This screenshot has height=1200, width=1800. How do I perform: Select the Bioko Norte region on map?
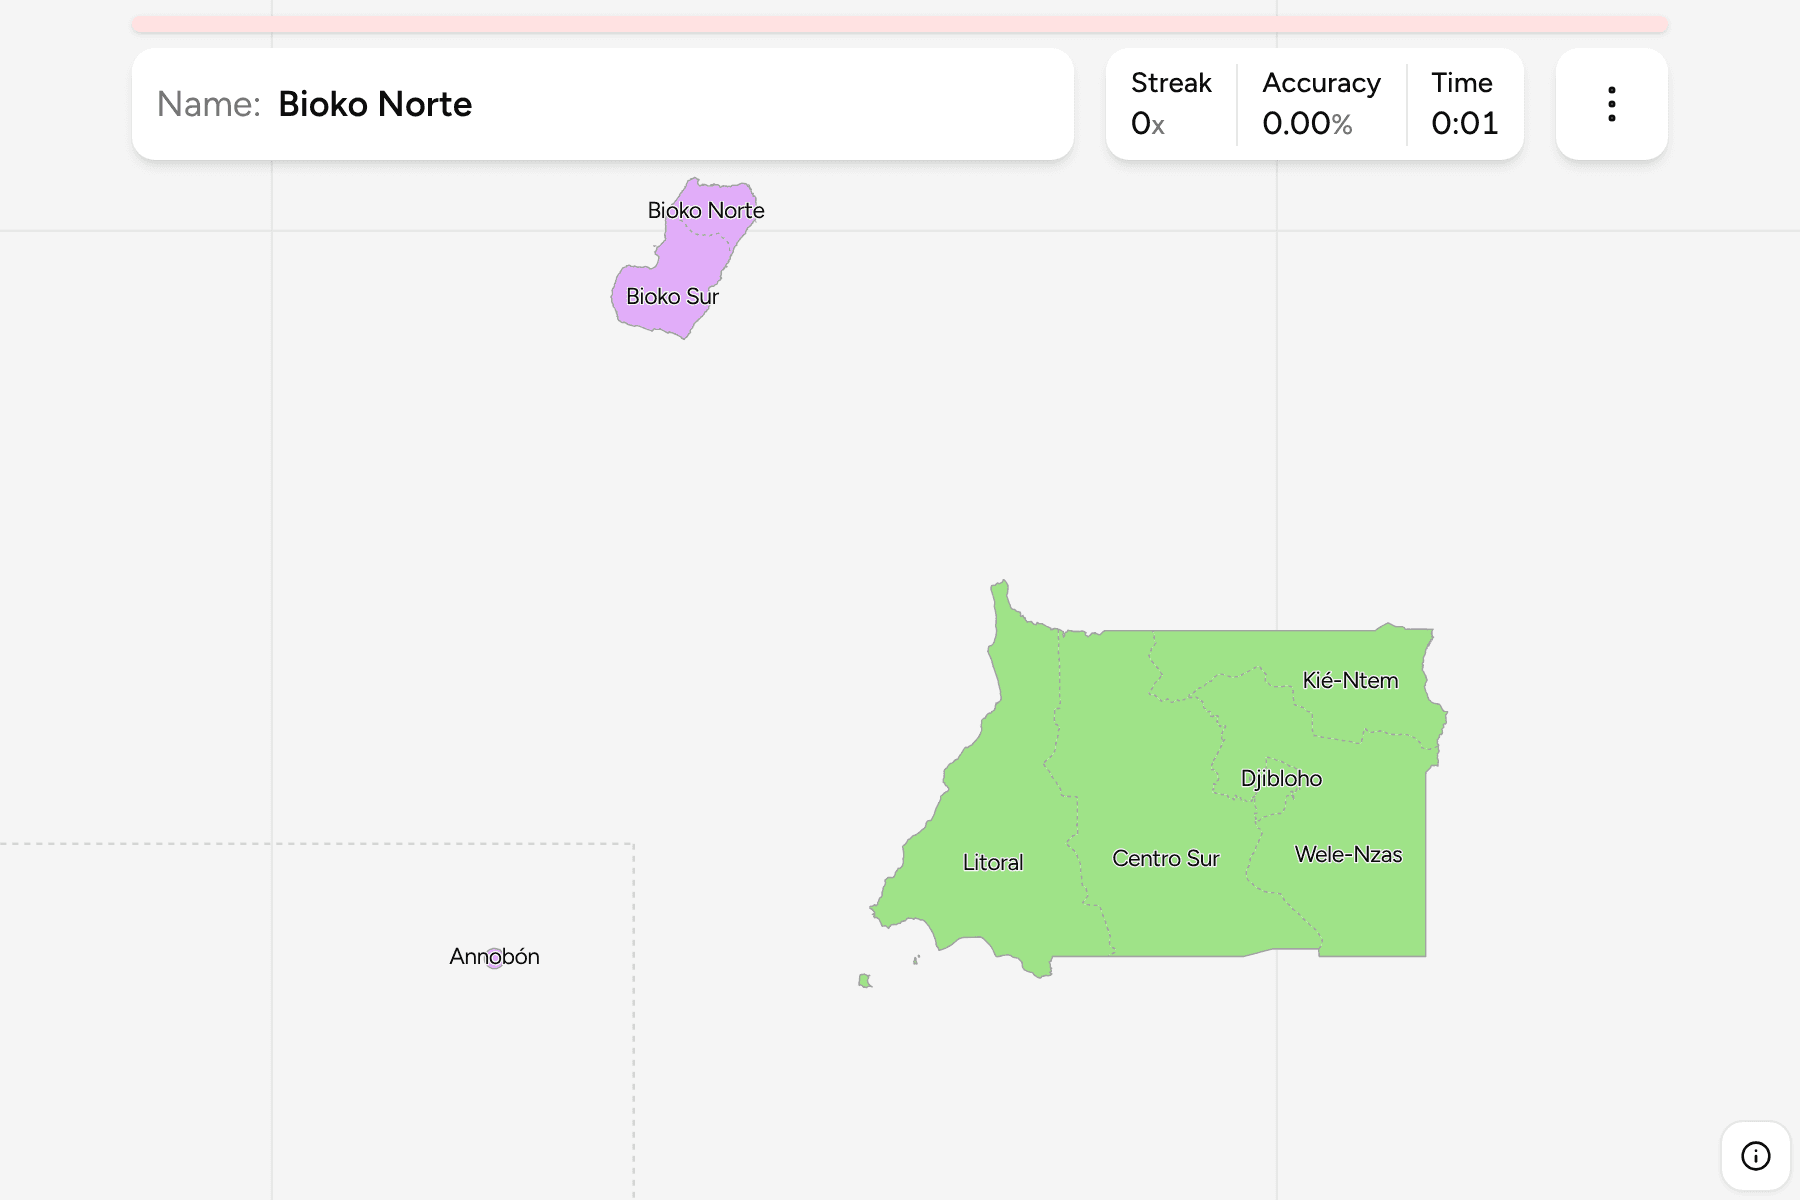coord(712,210)
